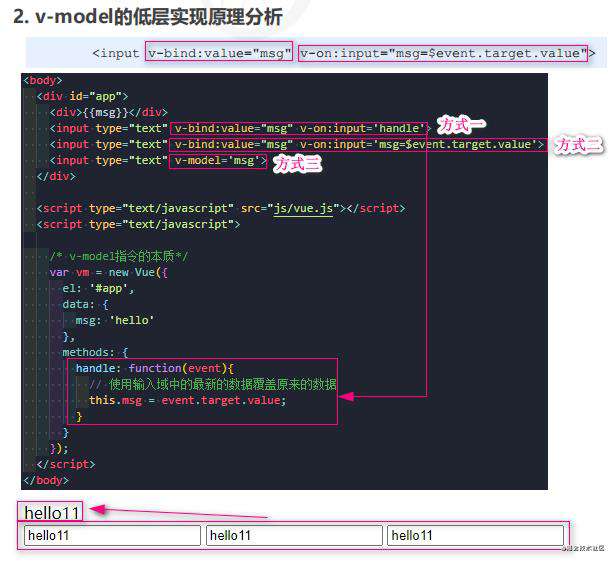Click the comment "/* v-model指令的本质*/"
616x562 pixels.
119,256
